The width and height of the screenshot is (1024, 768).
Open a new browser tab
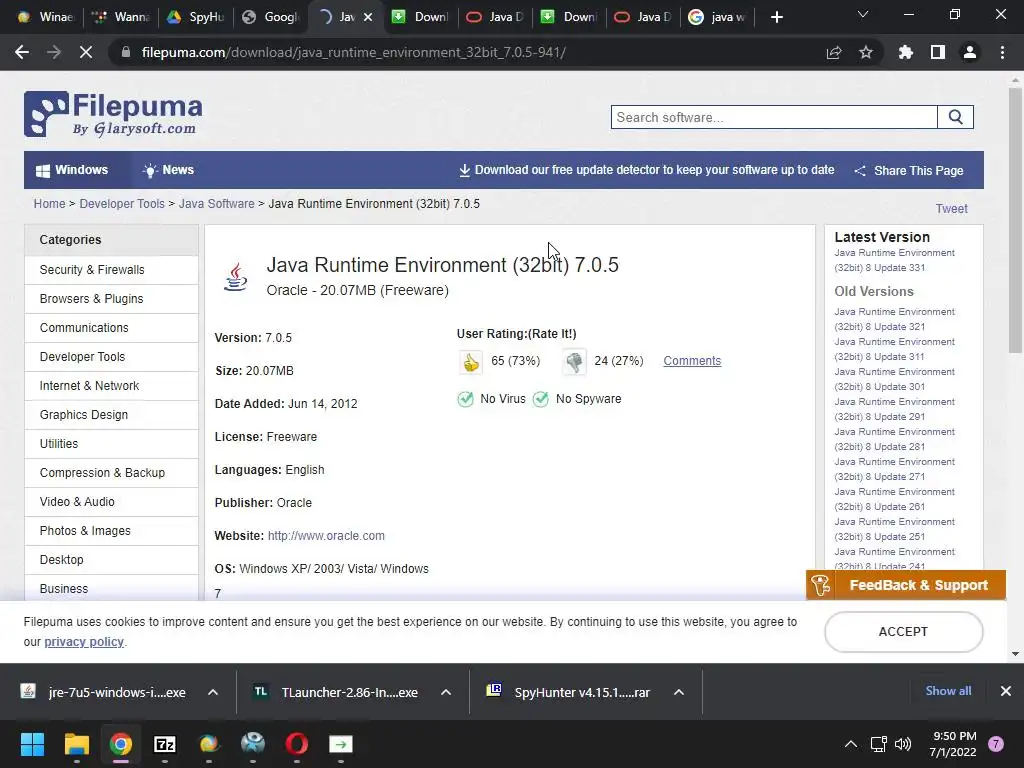click(776, 17)
